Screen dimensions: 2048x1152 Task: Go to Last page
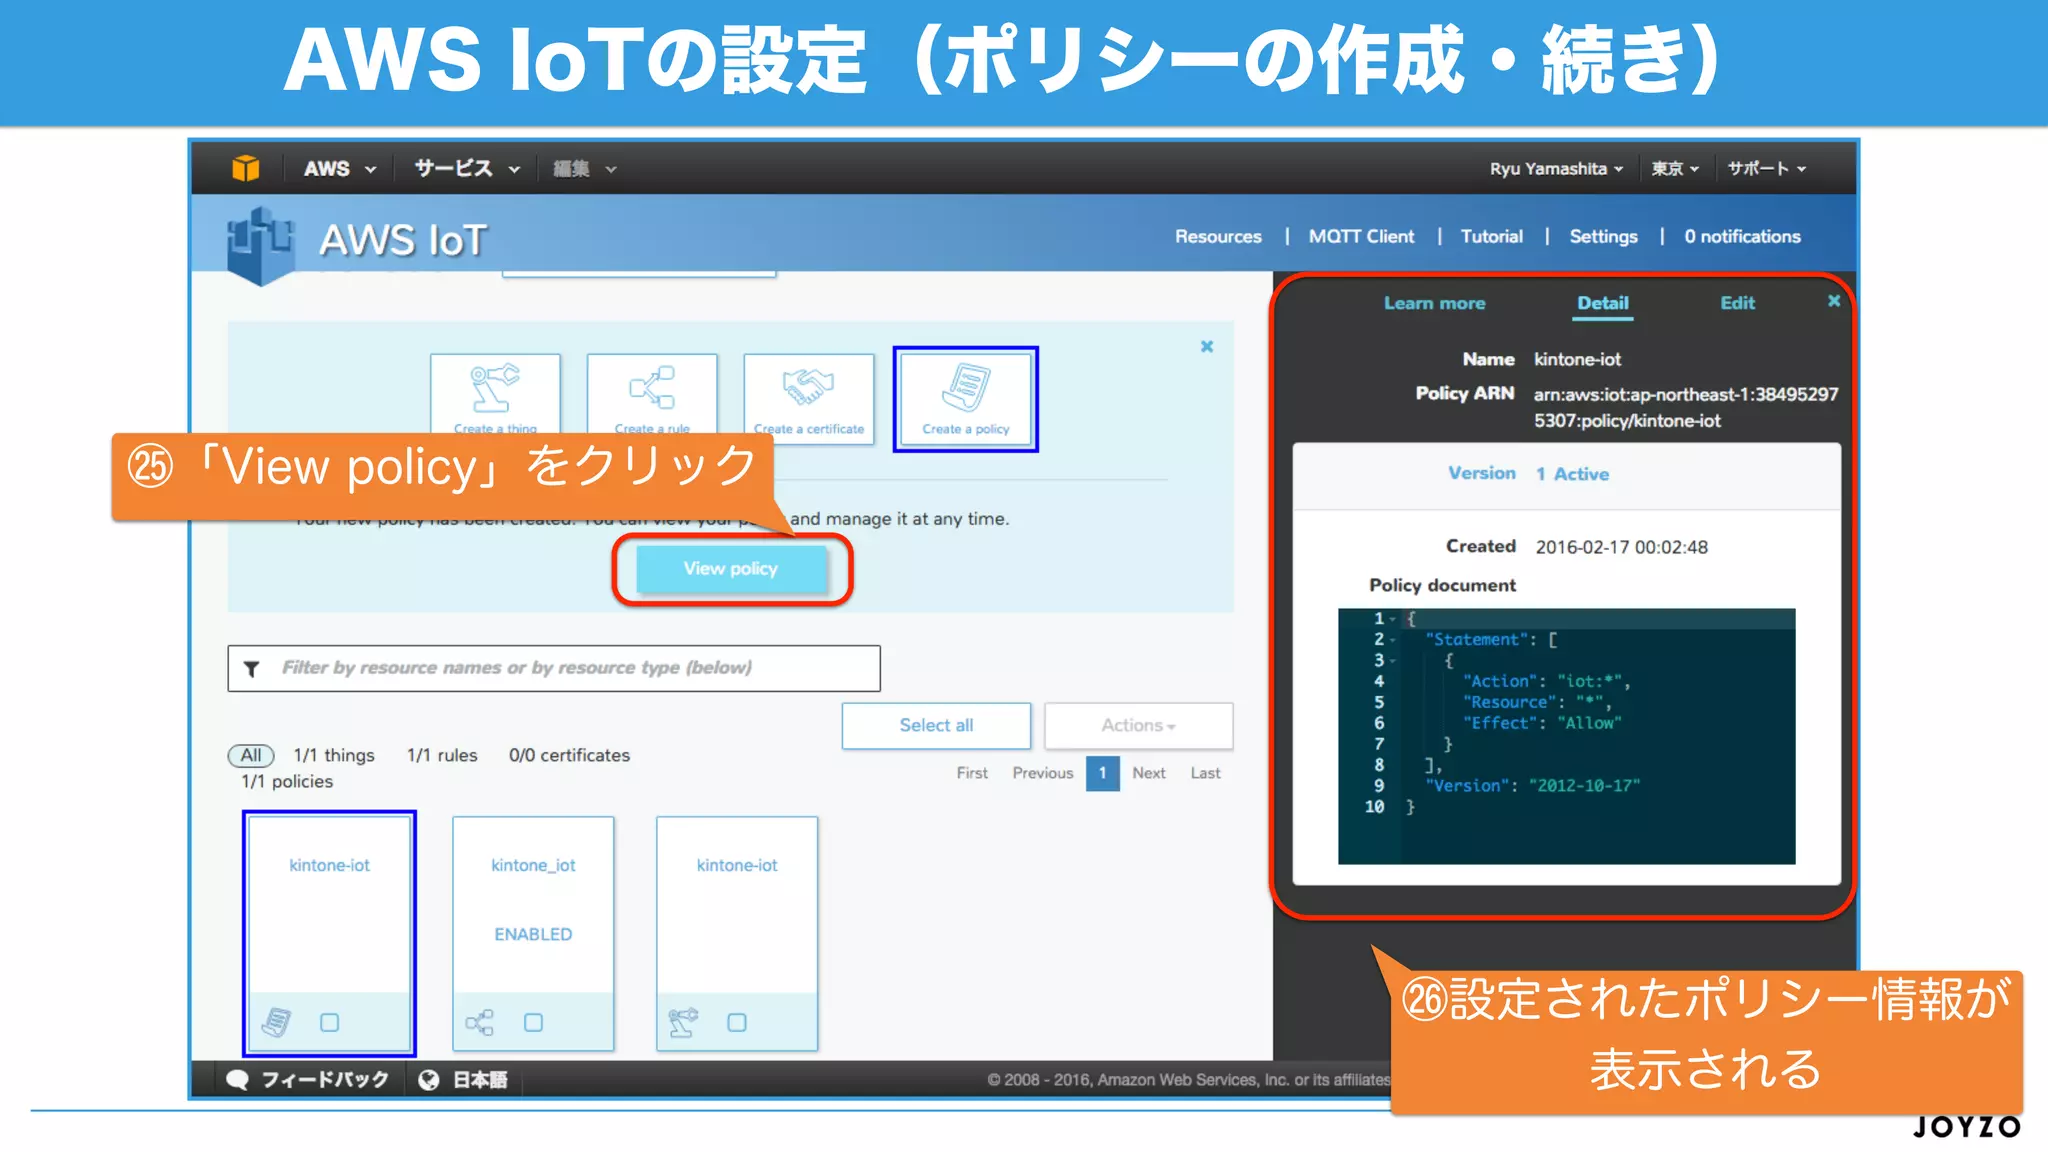1205,773
